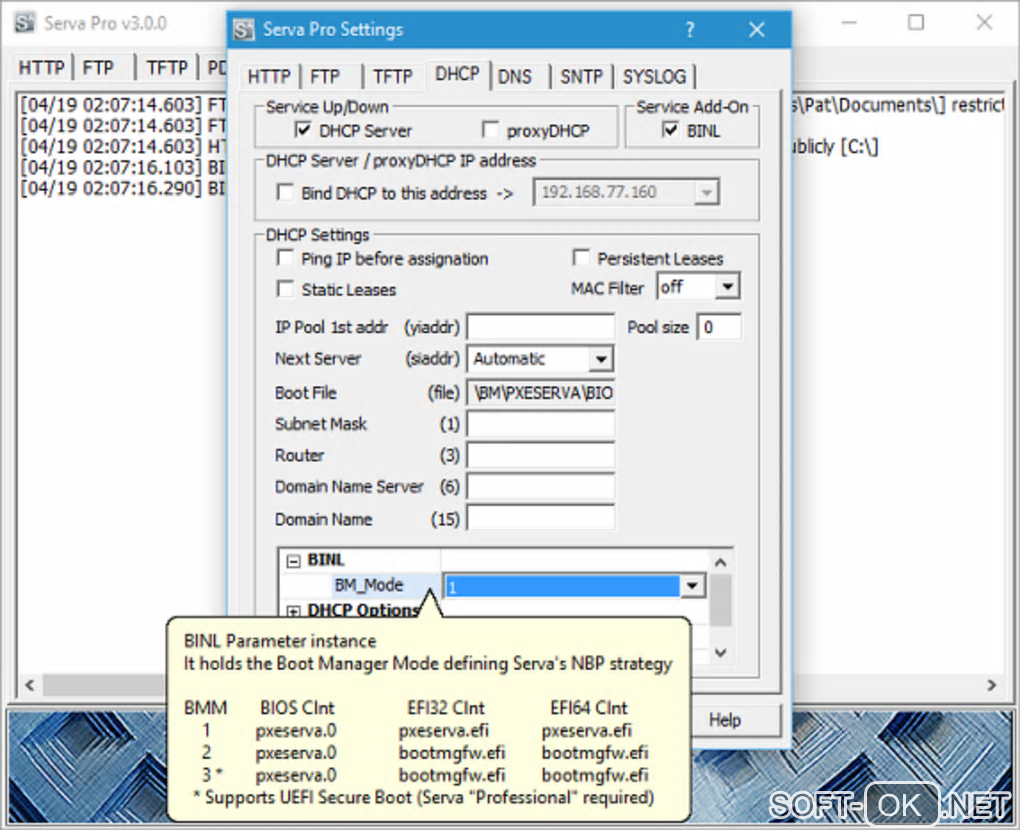Screen dimensions: 1020x830
Task: Enable the proxyDHCP checkbox
Action: 490,130
